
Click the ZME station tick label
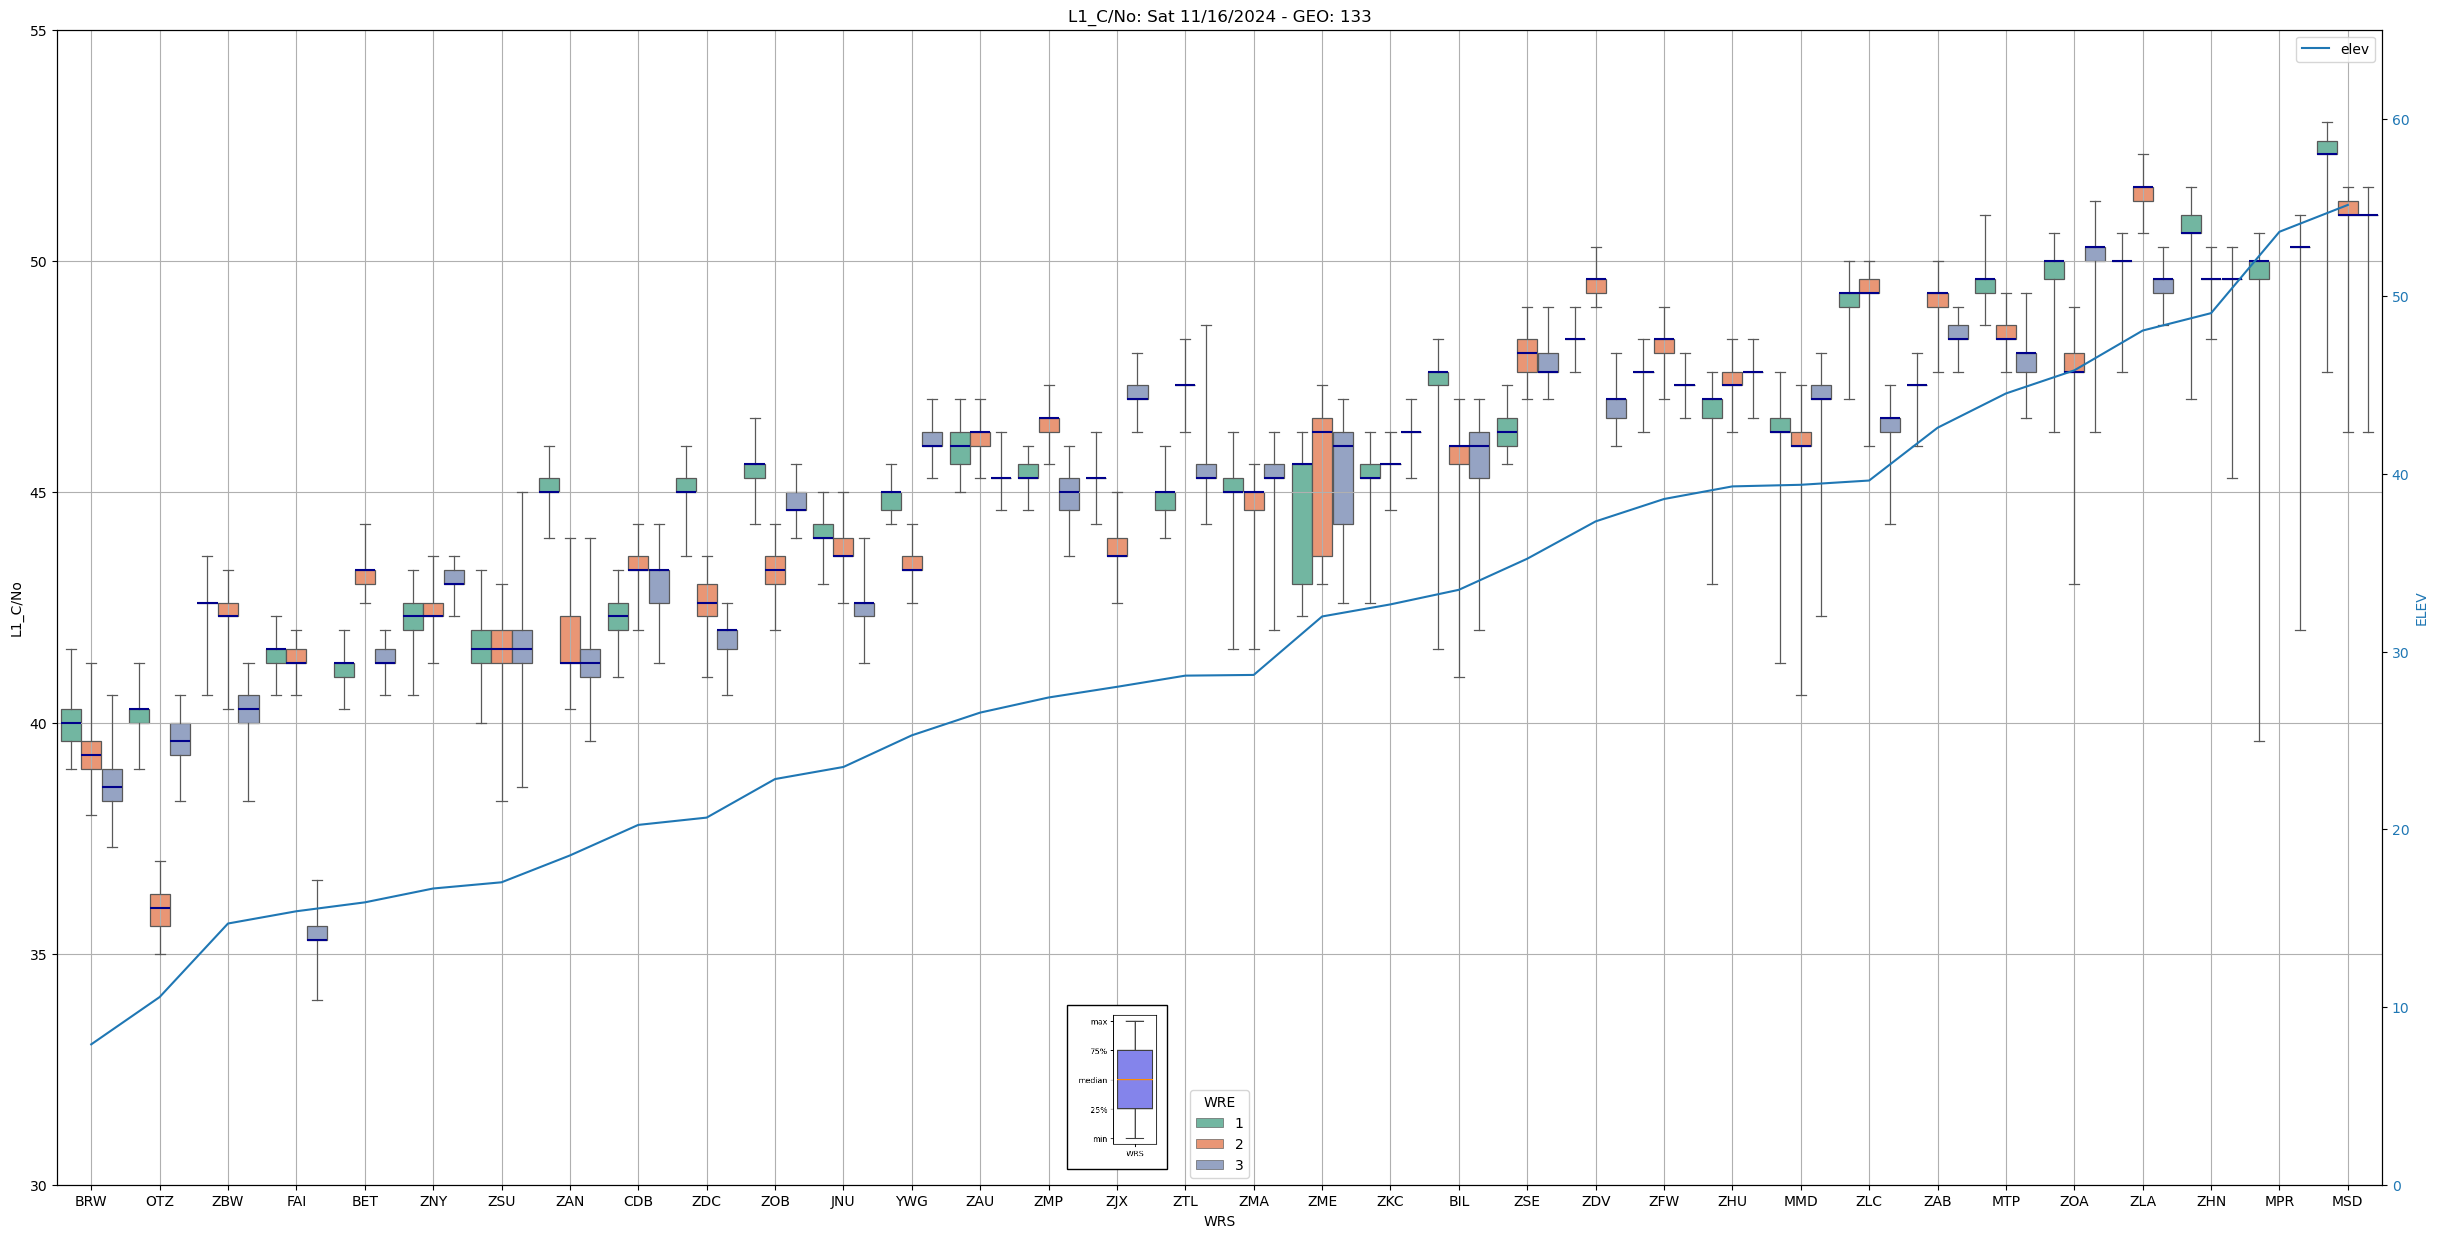click(x=1322, y=1201)
